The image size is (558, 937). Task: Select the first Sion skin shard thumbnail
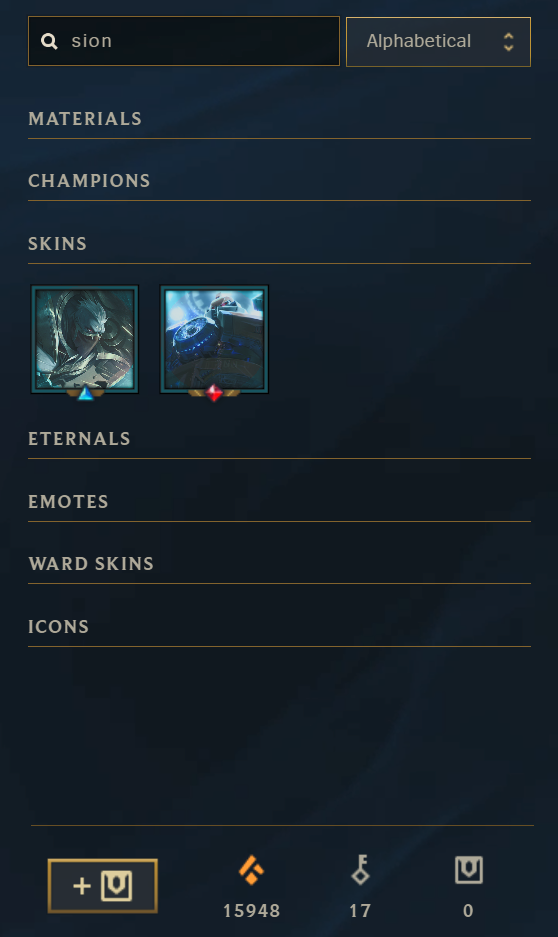(85, 339)
